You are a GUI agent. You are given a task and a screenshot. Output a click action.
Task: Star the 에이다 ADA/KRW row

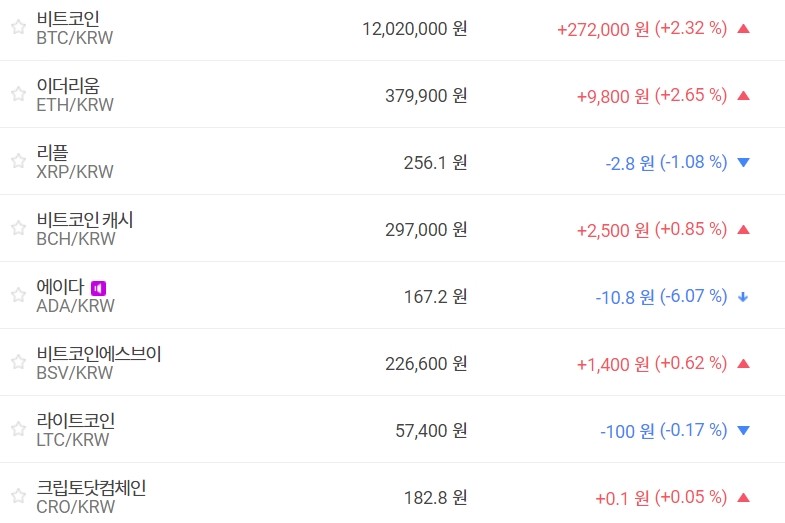tap(18, 295)
